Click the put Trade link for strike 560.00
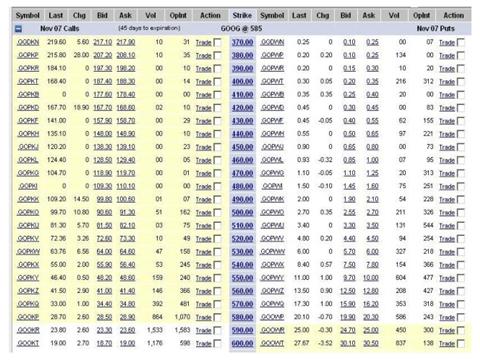Screen dimensions: 480x360 tap(447, 291)
